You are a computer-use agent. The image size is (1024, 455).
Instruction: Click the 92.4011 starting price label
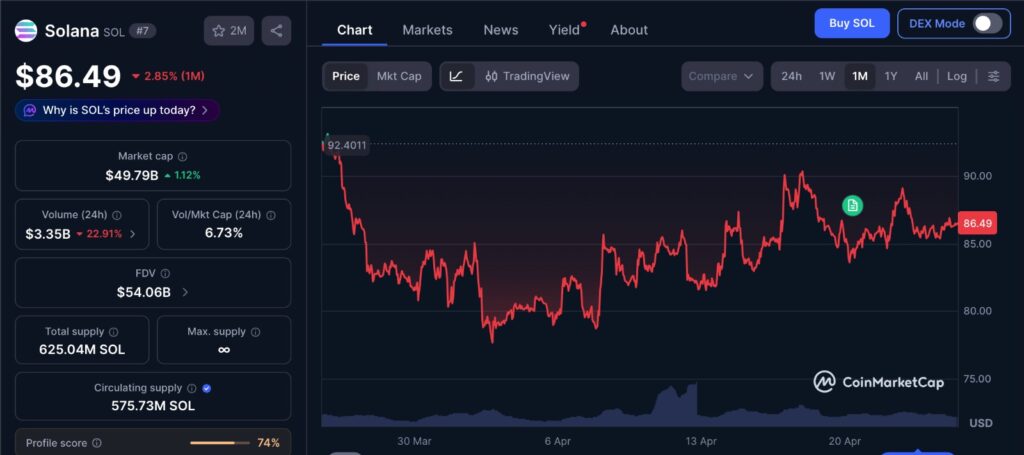(x=347, y=145)
